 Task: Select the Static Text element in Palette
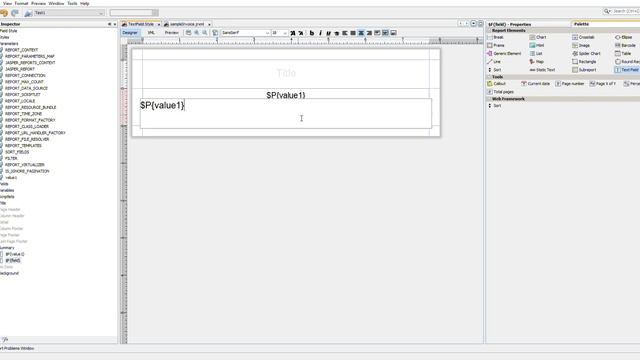coord(542,70)
